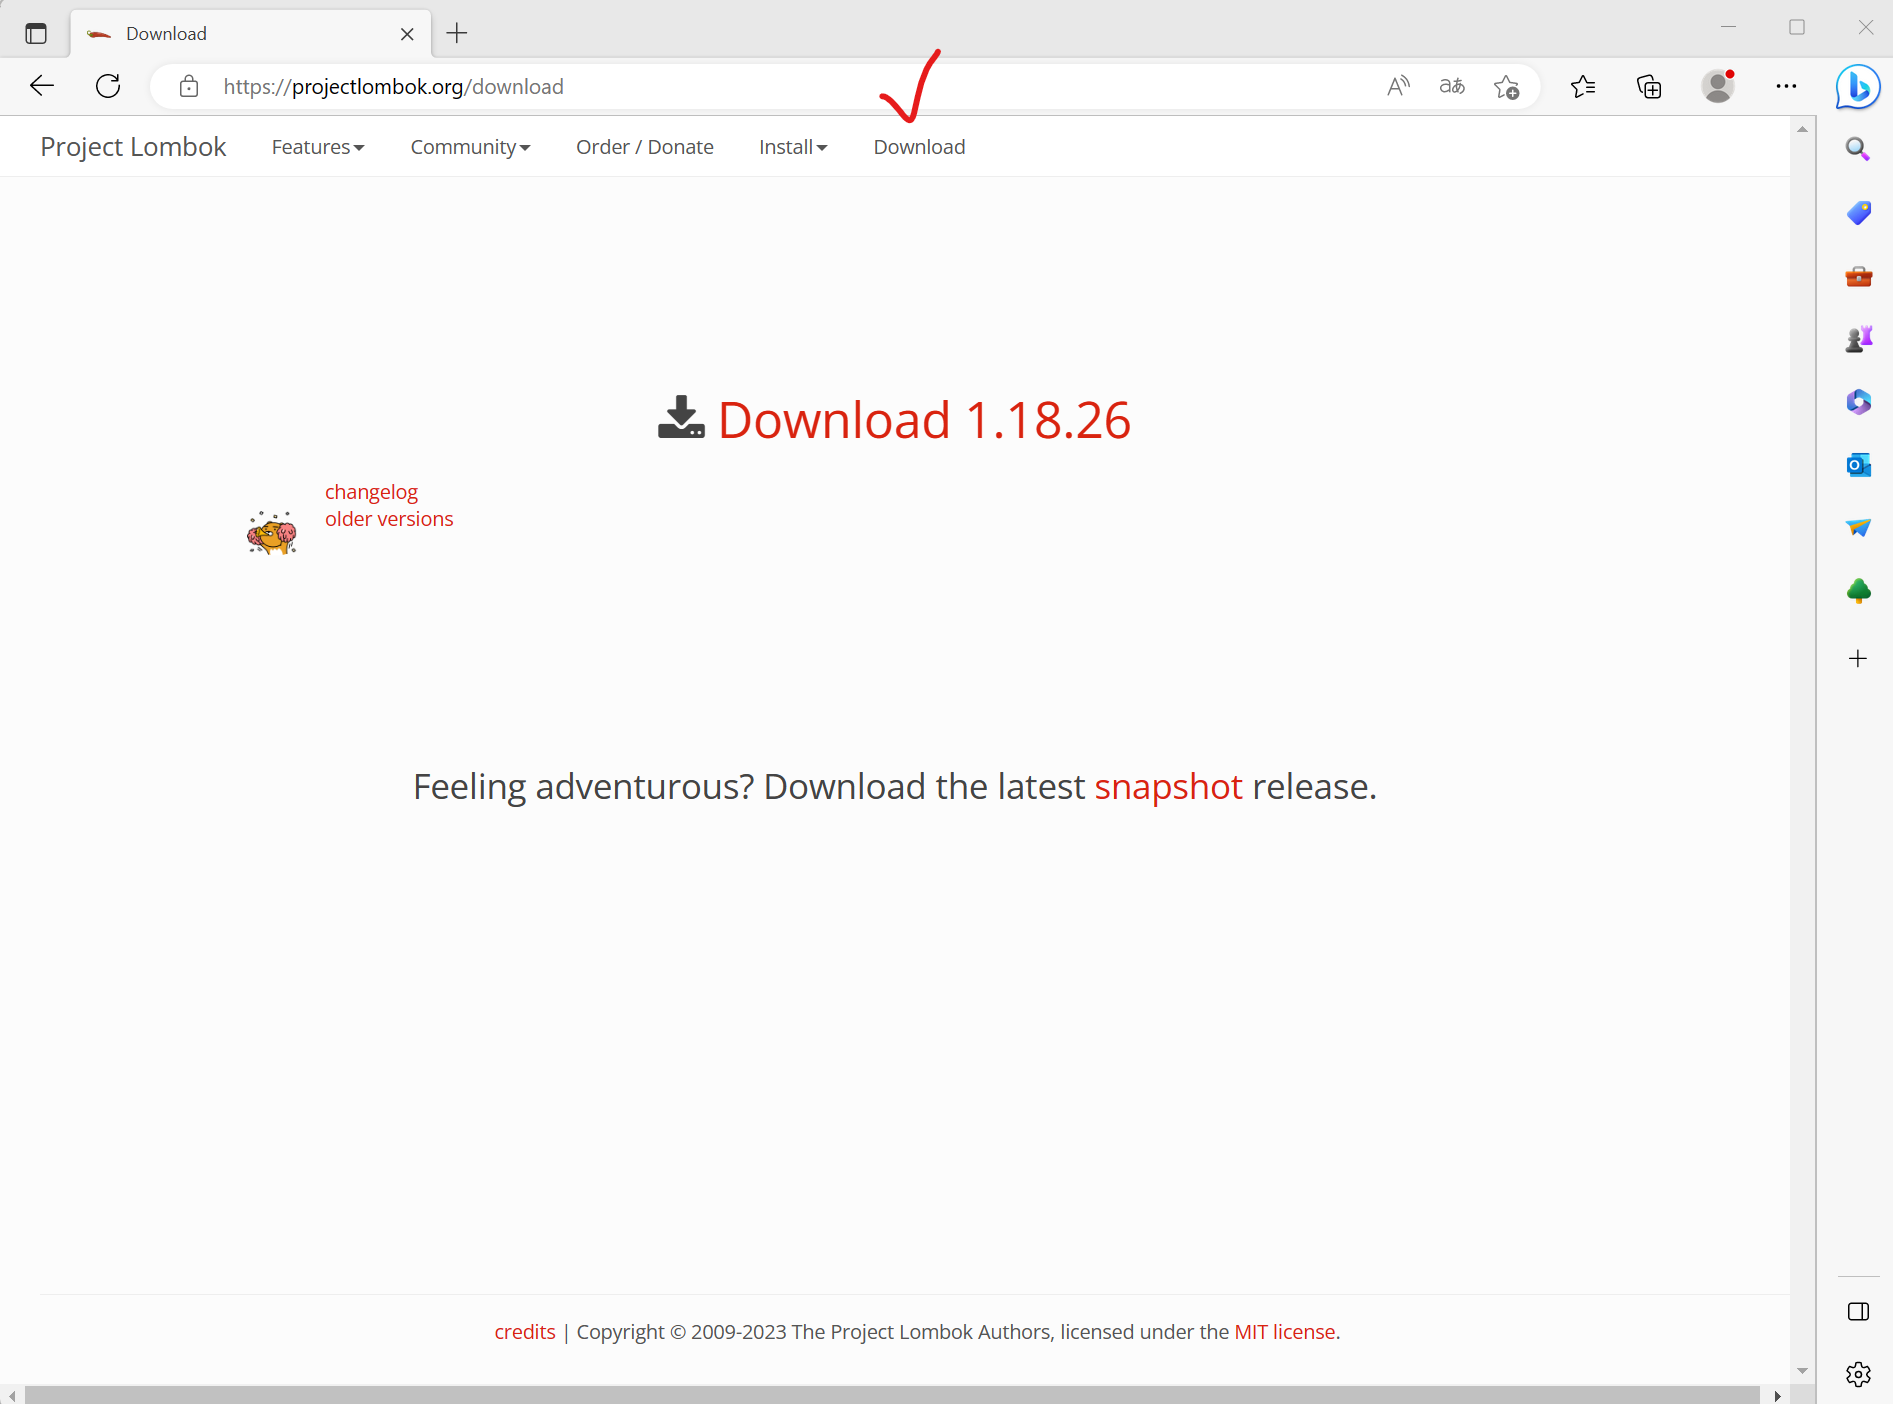Open the user profile avatar
Viewport: 1893px width, 1404px height.
1718,86
